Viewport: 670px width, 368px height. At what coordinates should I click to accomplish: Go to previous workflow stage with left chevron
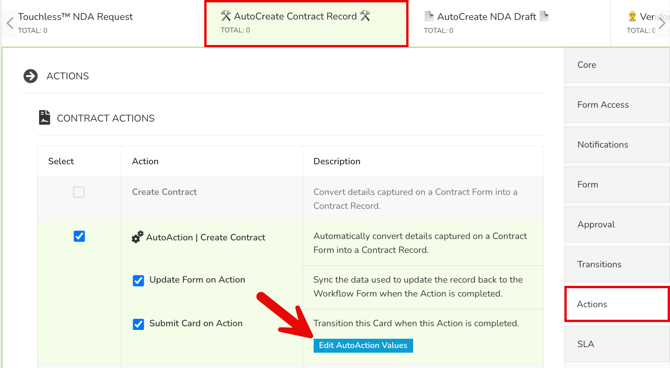click(10, 23)
